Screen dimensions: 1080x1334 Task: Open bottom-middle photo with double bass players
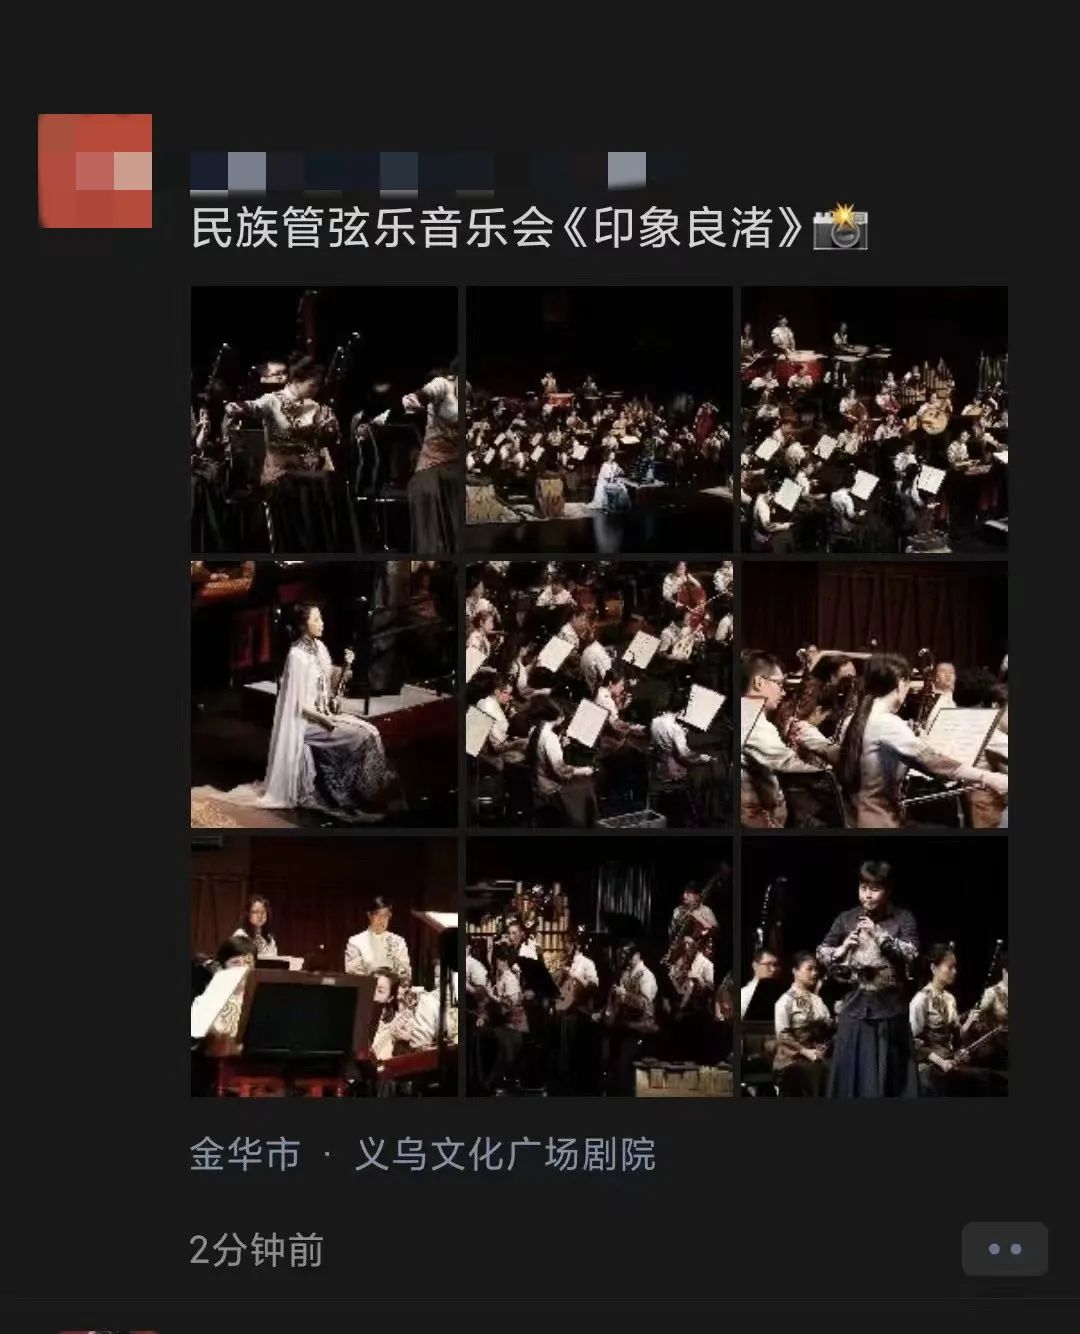click(x=599, y=967)
